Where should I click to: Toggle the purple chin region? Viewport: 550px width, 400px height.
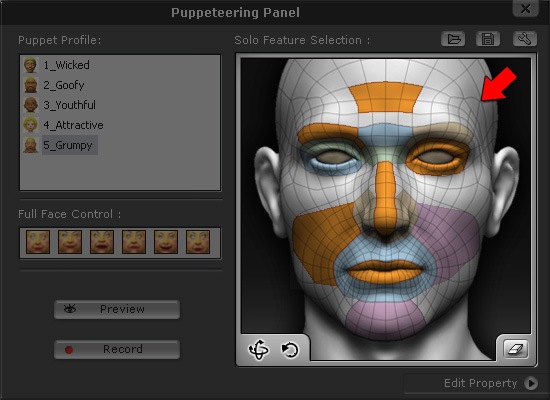coord(385,320)
